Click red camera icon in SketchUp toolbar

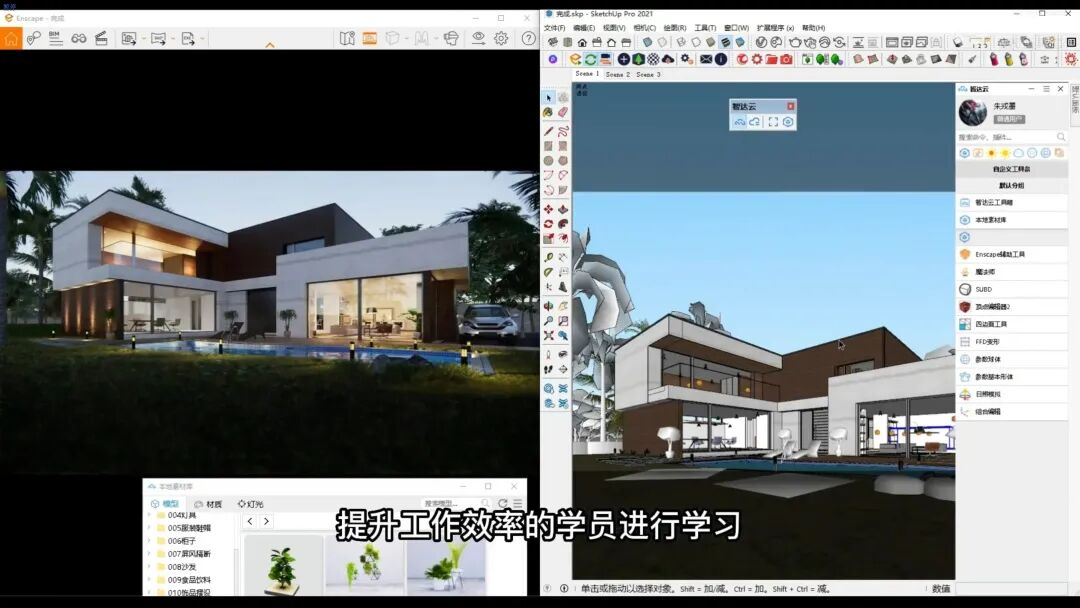(x=786, y=59)
